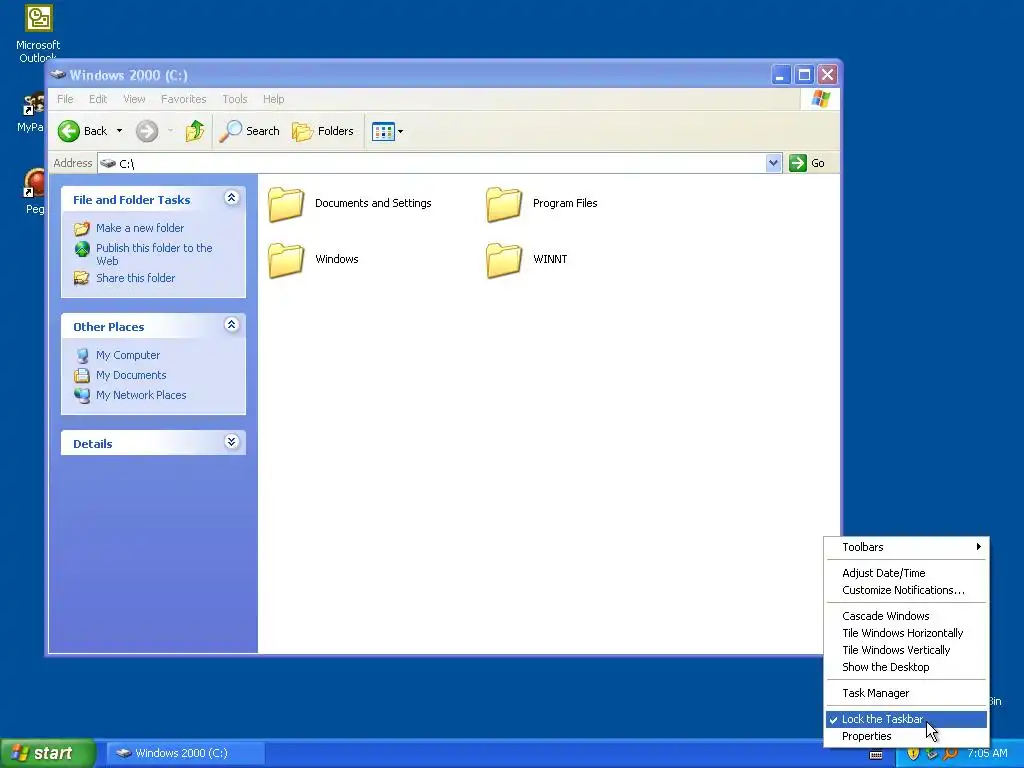Viewport: 1024px width, 768px height.
Task: Select Show the Desktop
Action: pyautogui.click(x=906, y=667)
